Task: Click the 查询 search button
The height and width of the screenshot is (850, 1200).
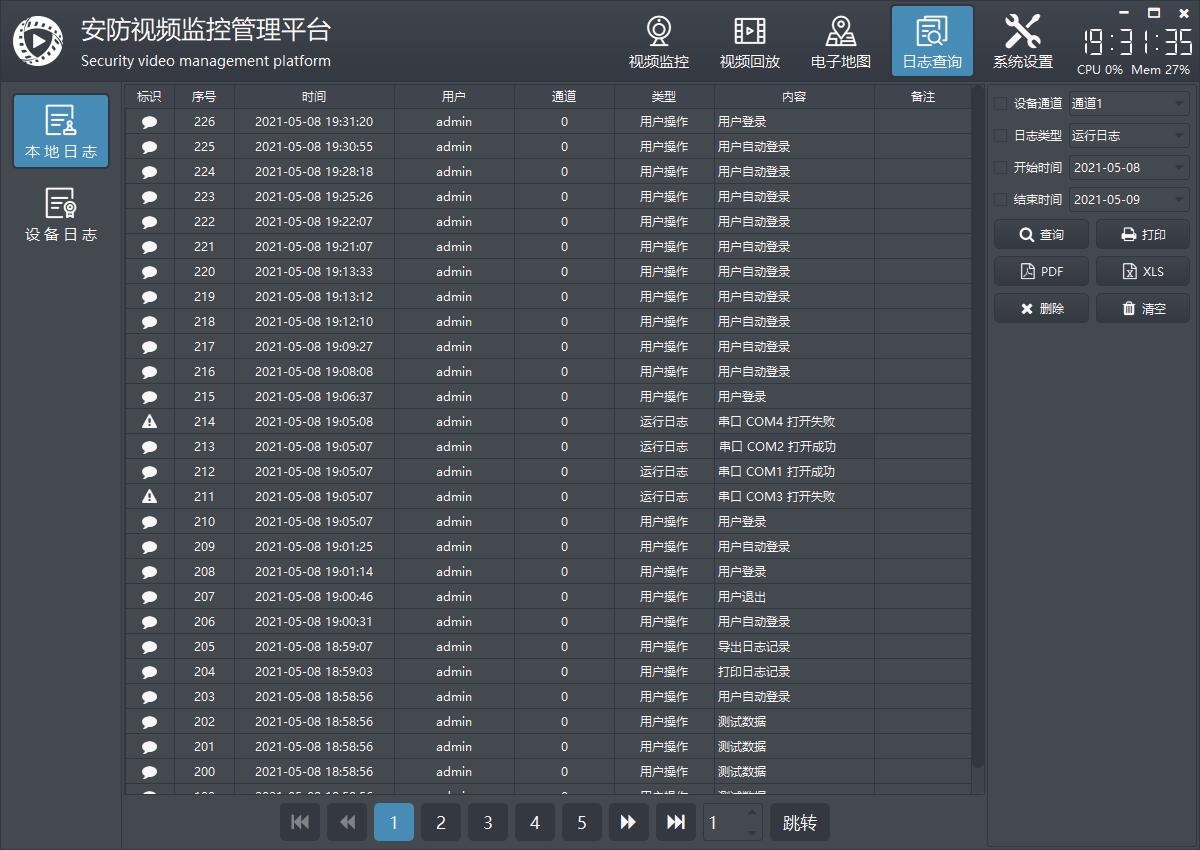Action: click(1041, 235)
